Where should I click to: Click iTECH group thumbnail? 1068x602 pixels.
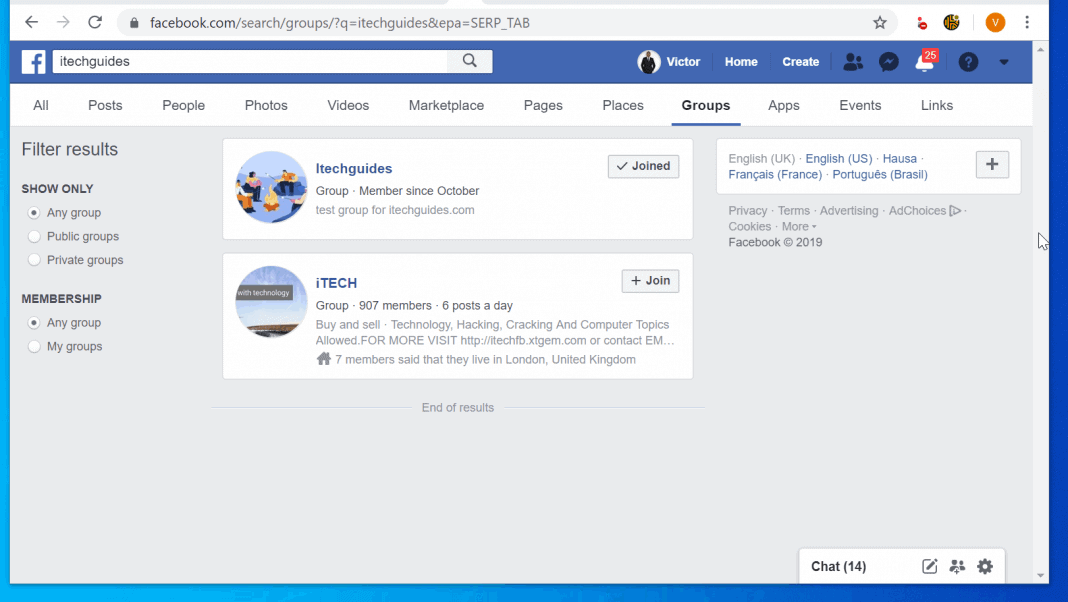click(271, 302)
